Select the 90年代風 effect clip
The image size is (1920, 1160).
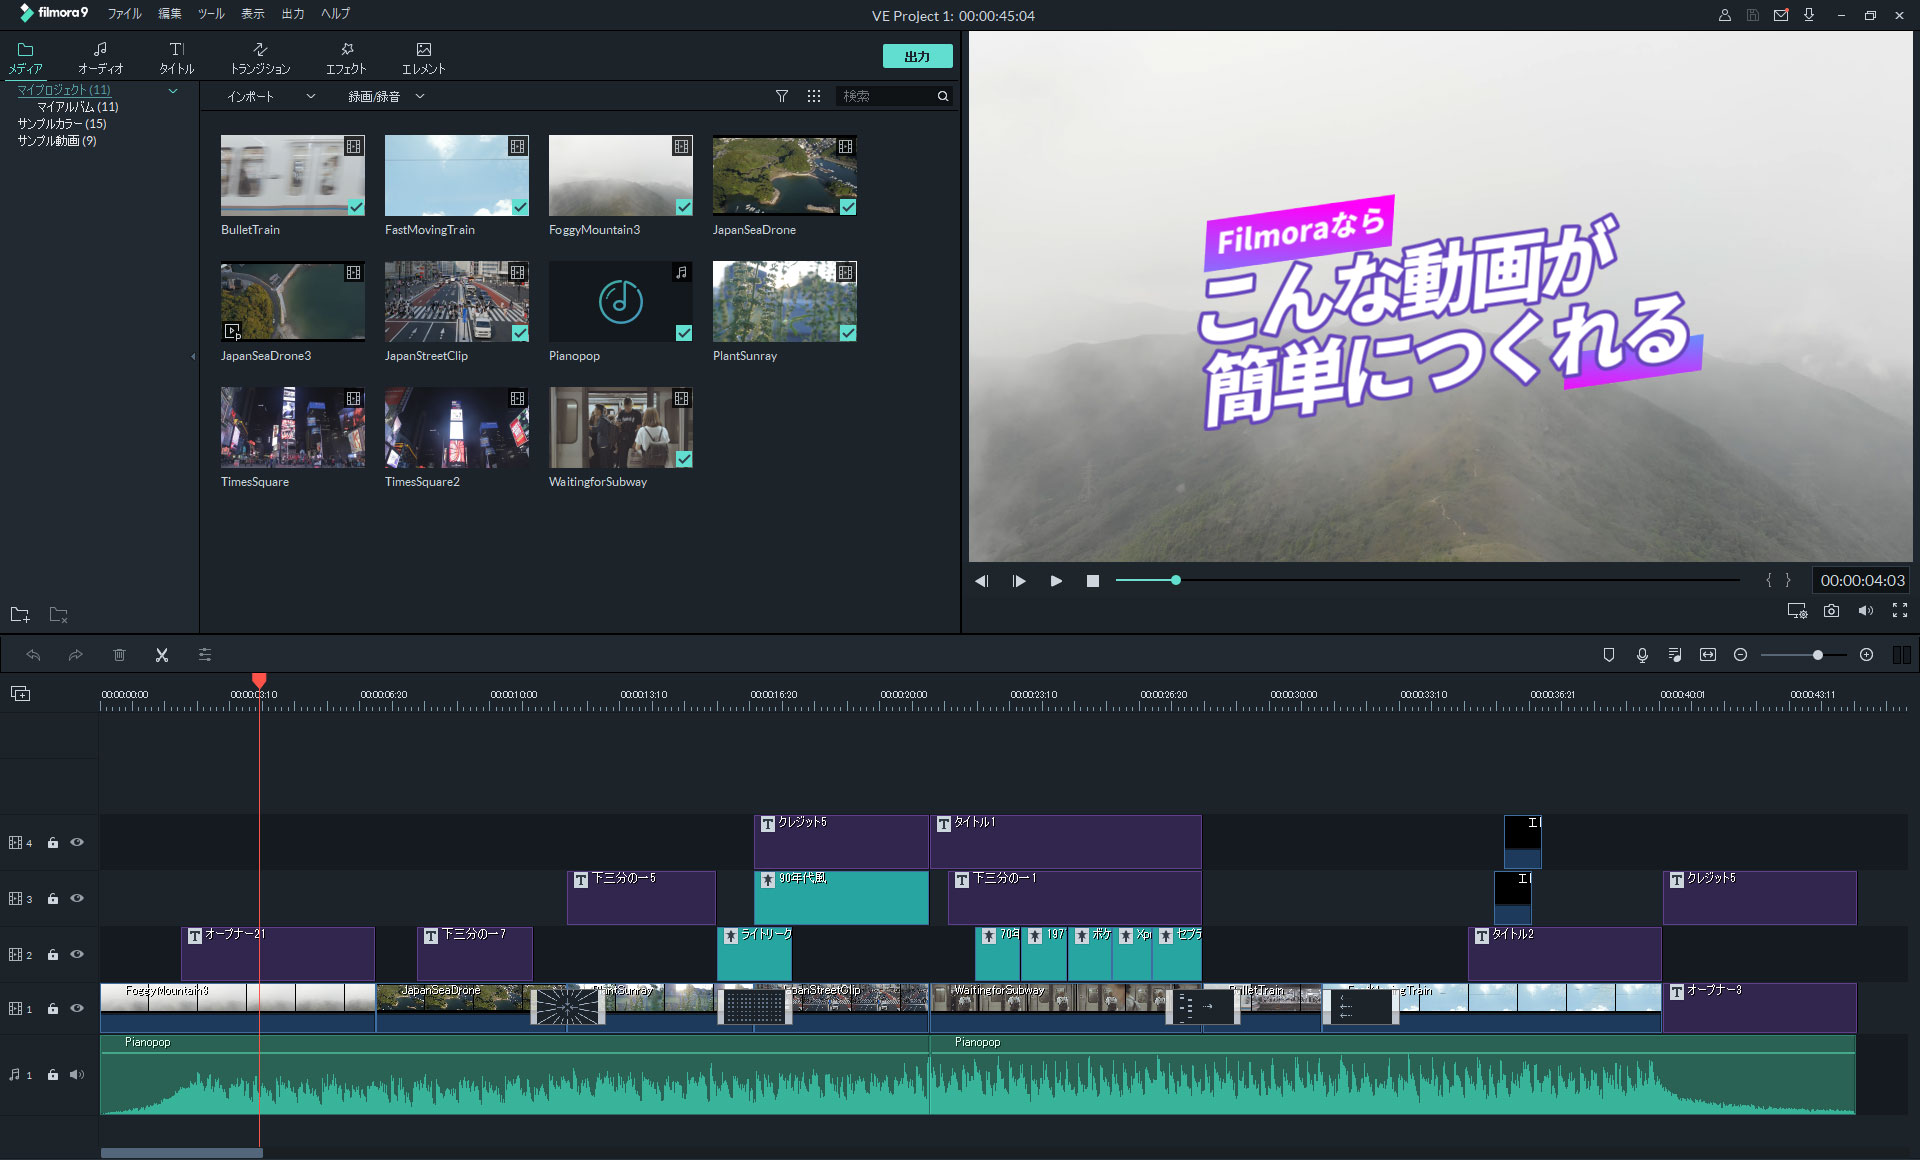(x=841, y=898)
